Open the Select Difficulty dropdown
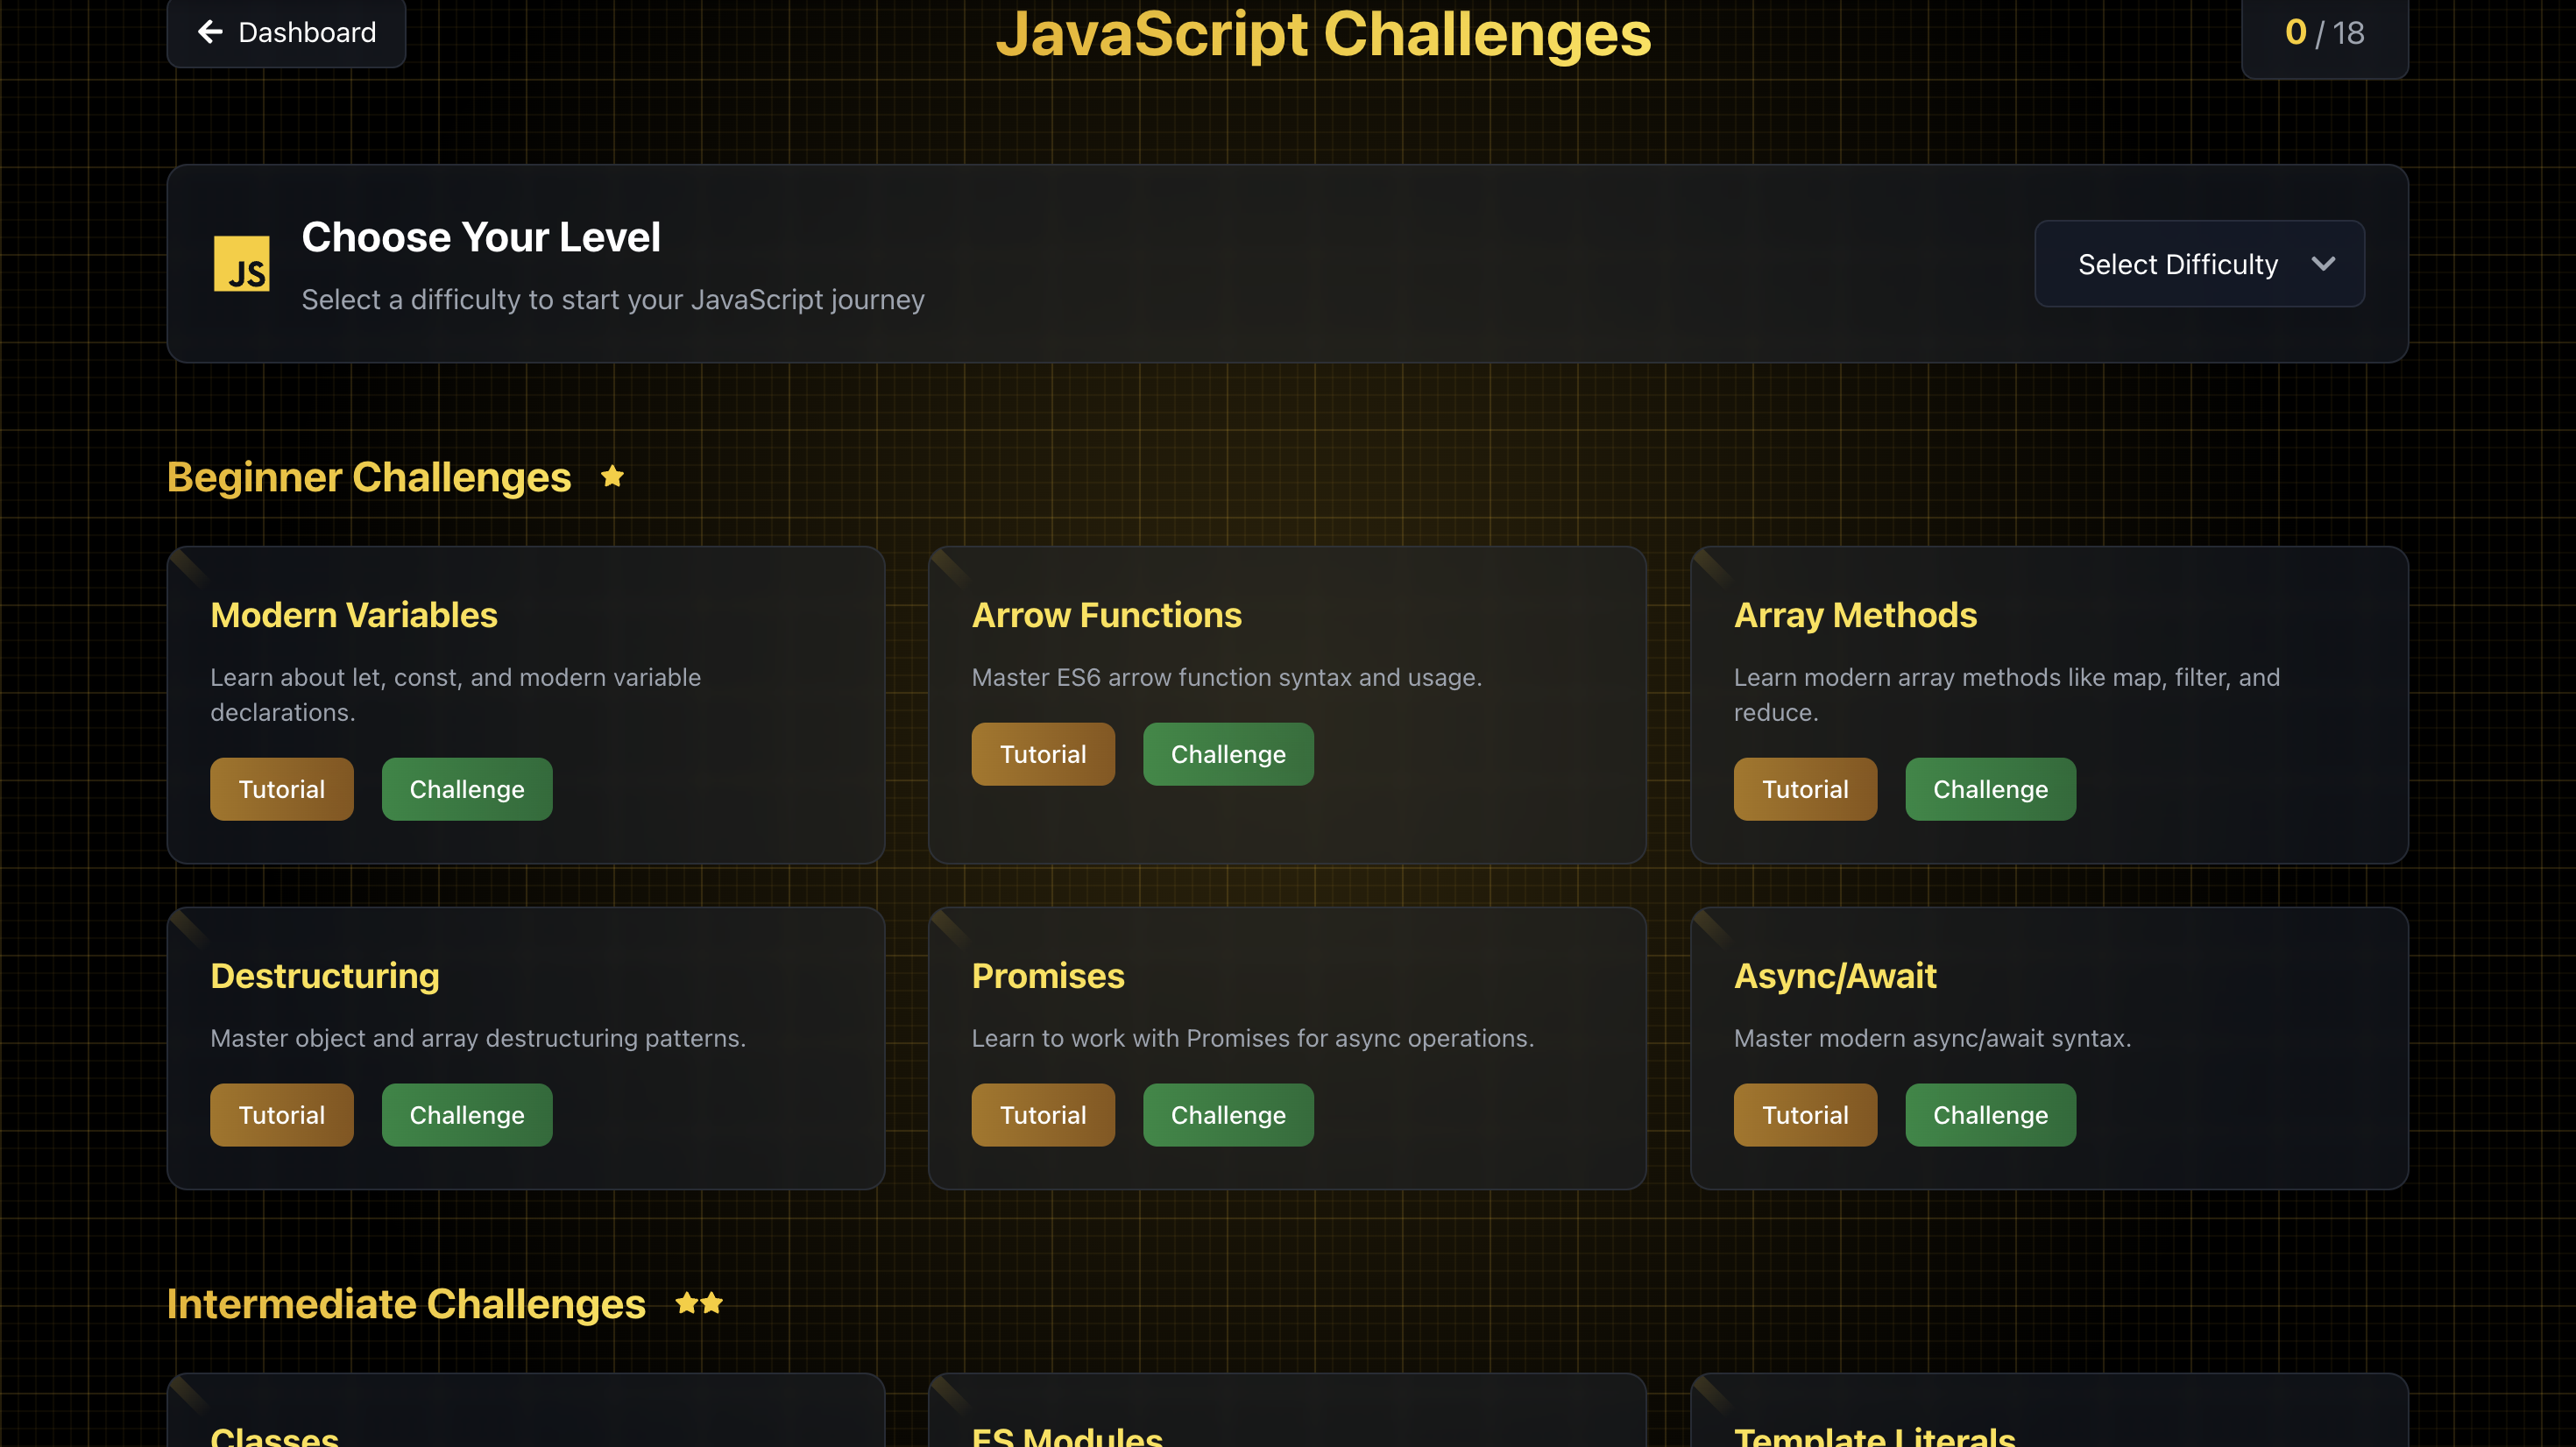Screen dimensions: 2576x1447 (x=2198, y=264)
